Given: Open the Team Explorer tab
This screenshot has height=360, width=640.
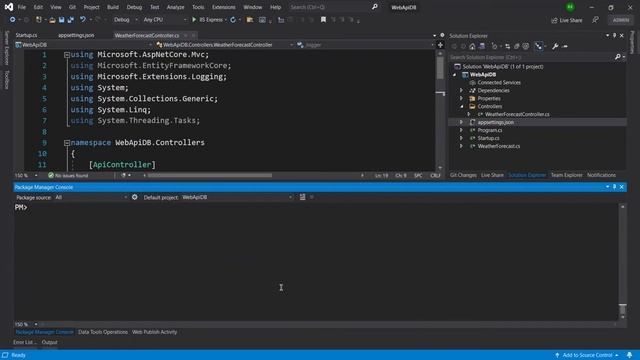Looking at the screenshot, I should [x=567, y=175].
